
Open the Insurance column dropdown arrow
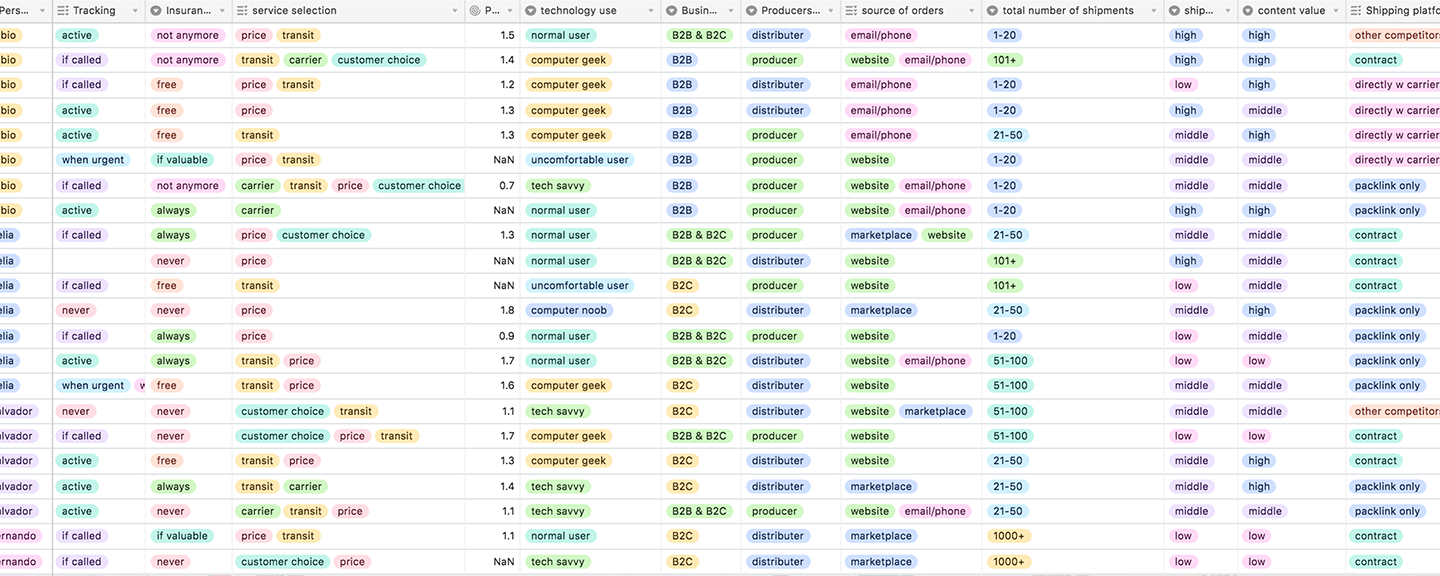click(x=221, y=11)
